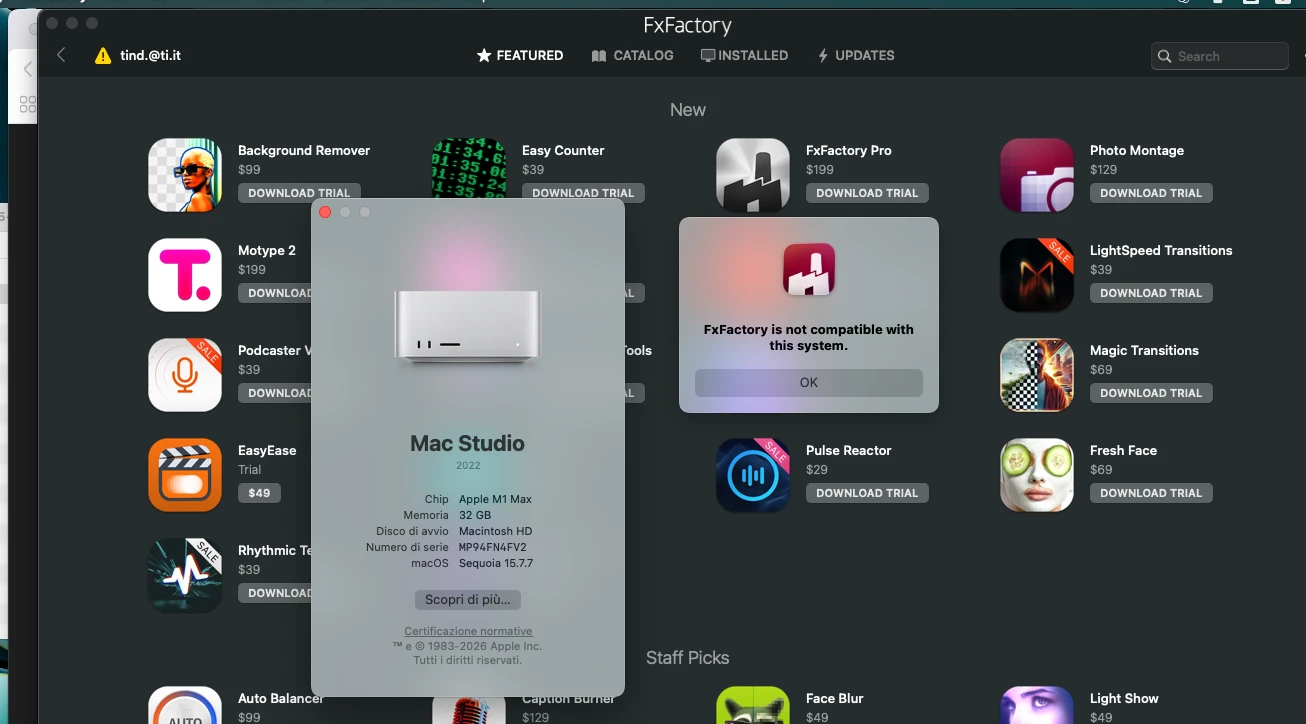Click the tind.@ti.it account label
The width and height of the screenshot is (1306, 724).
coord(150,56)
